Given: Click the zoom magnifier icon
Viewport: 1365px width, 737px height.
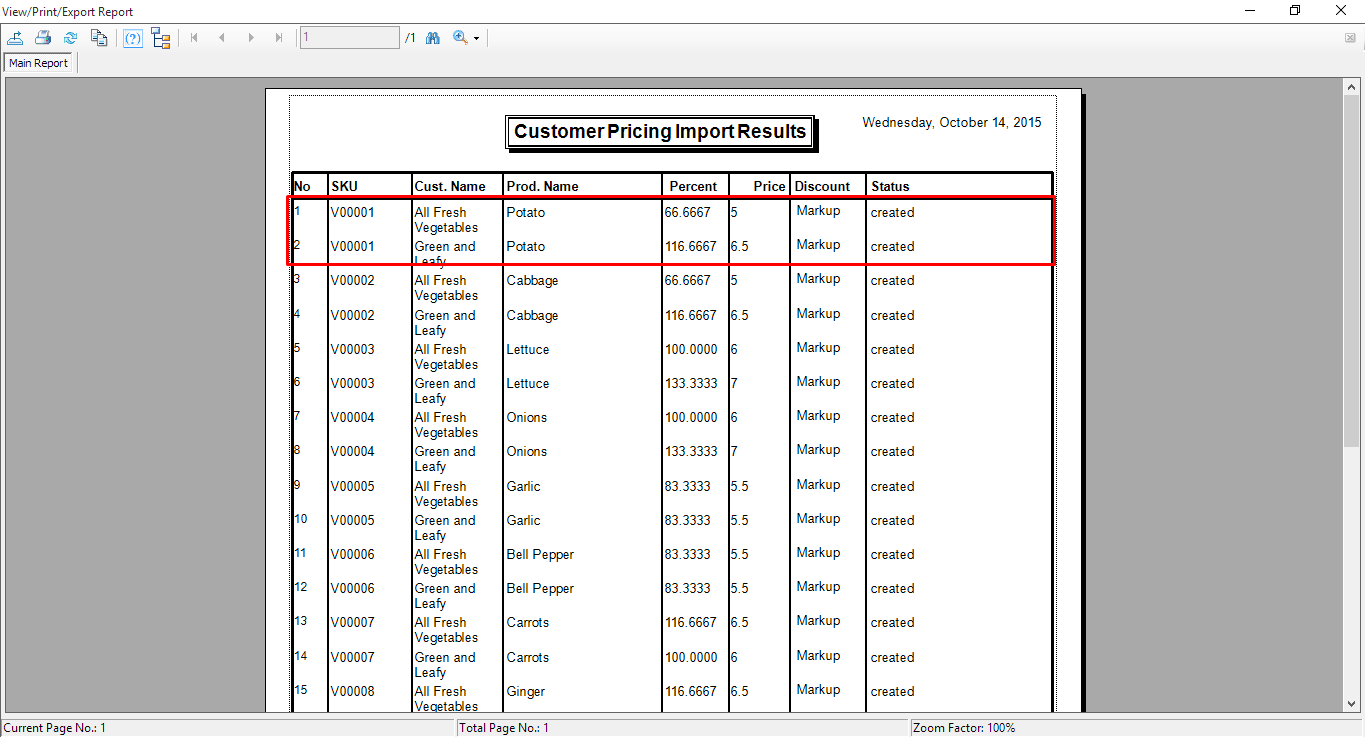Looking at the screenshot, I should (460, 38).
